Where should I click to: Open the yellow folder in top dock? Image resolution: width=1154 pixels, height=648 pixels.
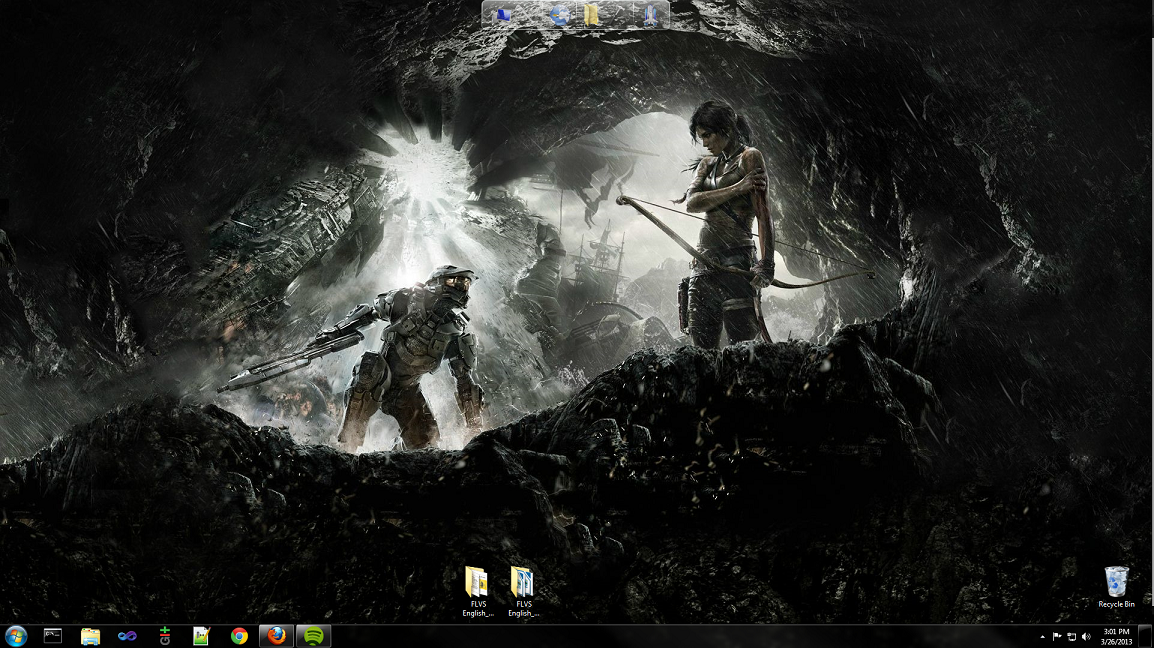pyautogui.click(x=591, y=15)
